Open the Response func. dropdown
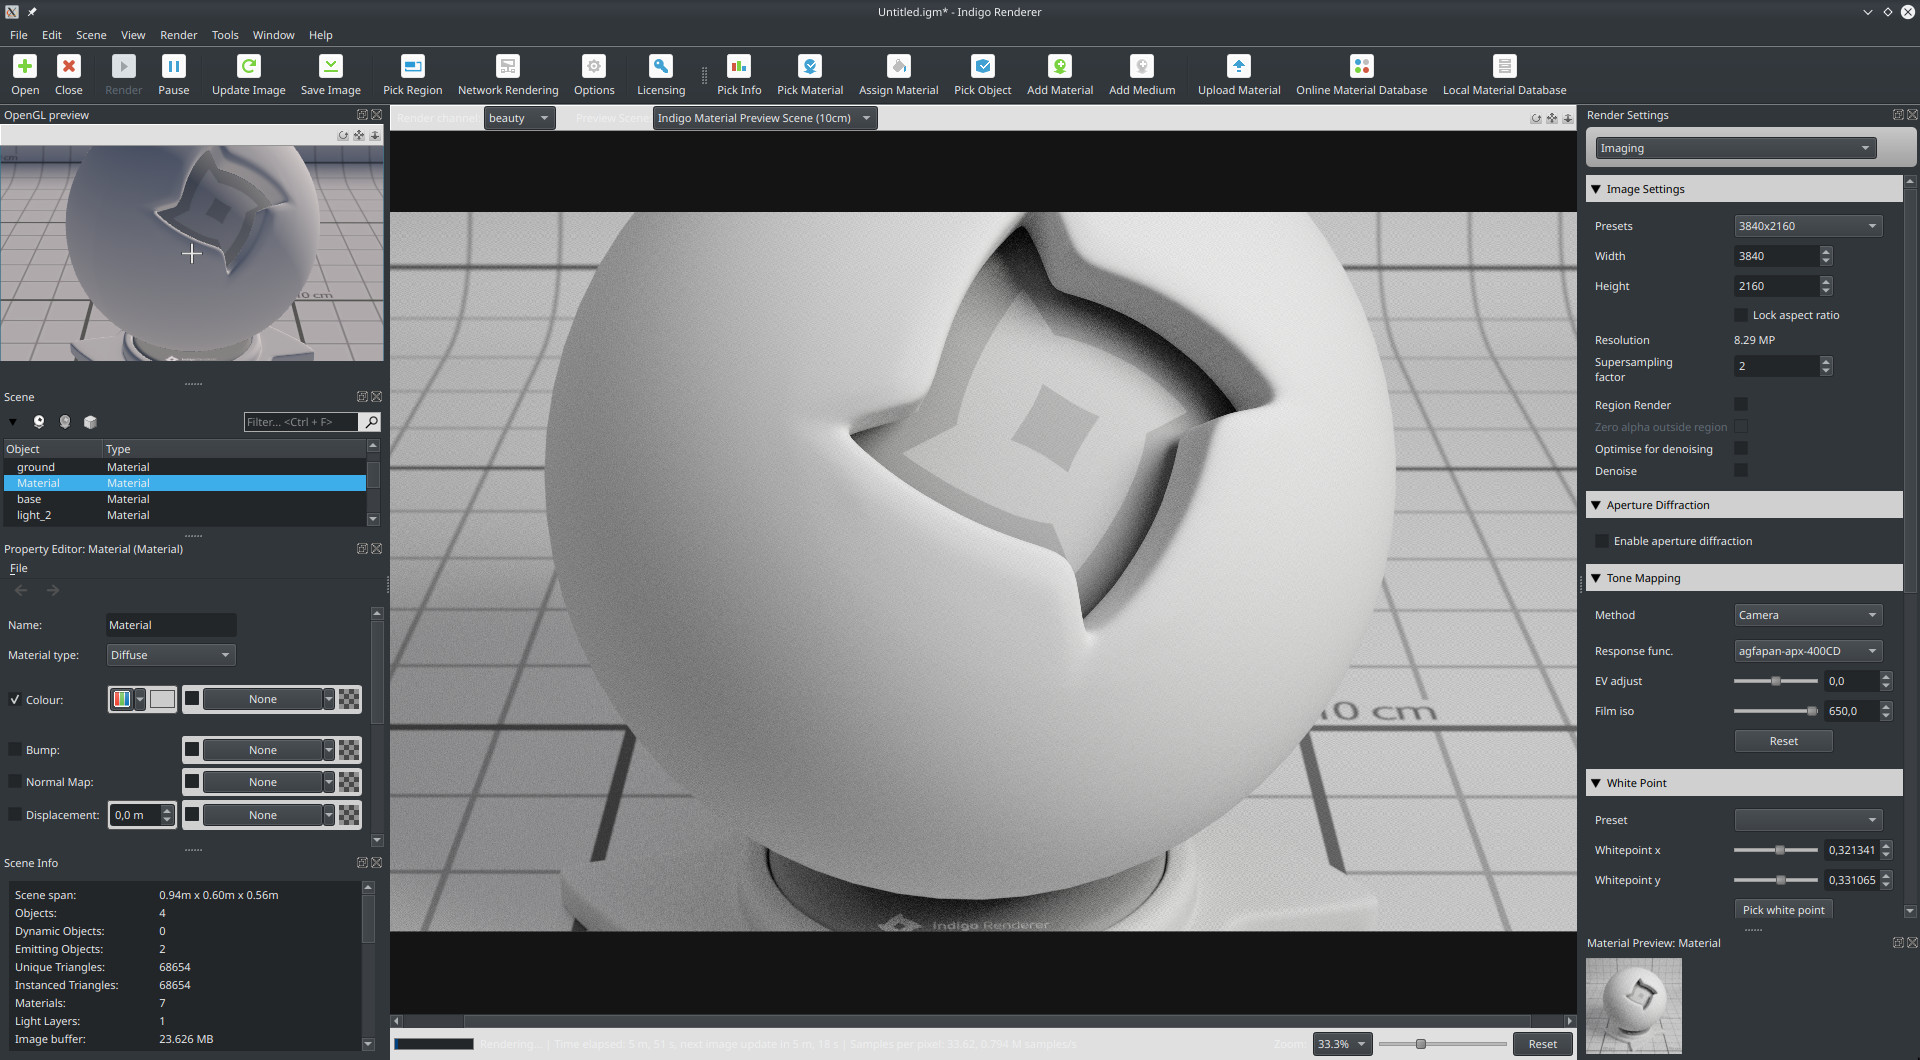 1808,651
